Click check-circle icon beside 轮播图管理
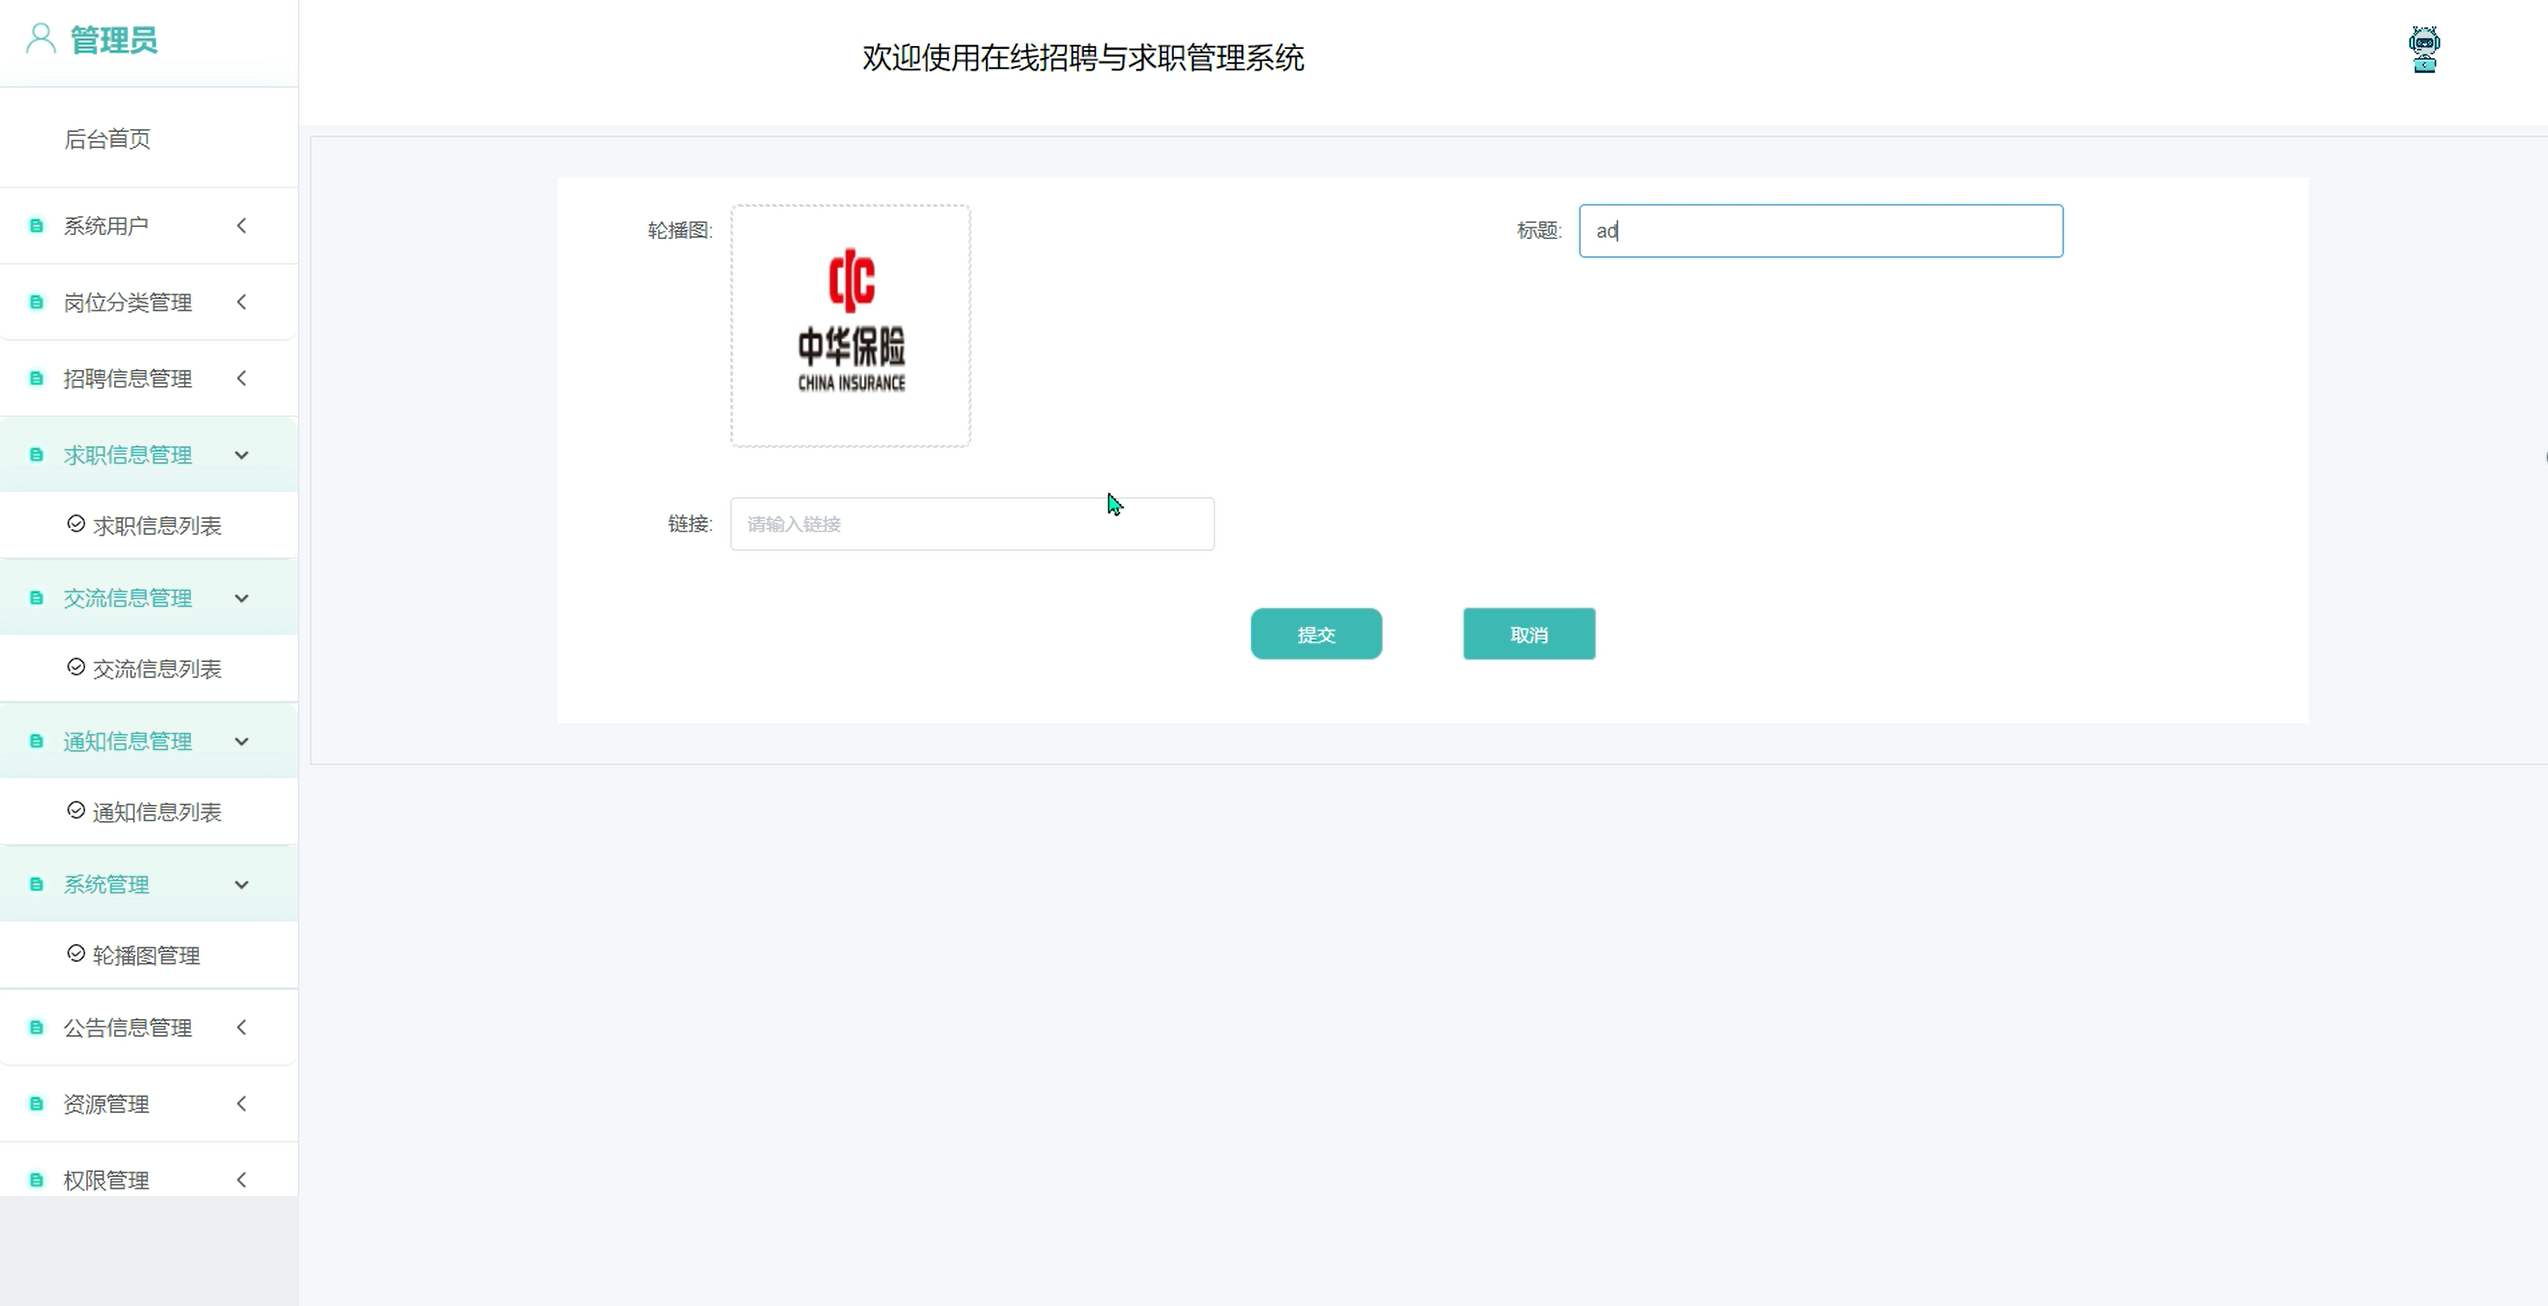2548x1306 pixels. 76,954
